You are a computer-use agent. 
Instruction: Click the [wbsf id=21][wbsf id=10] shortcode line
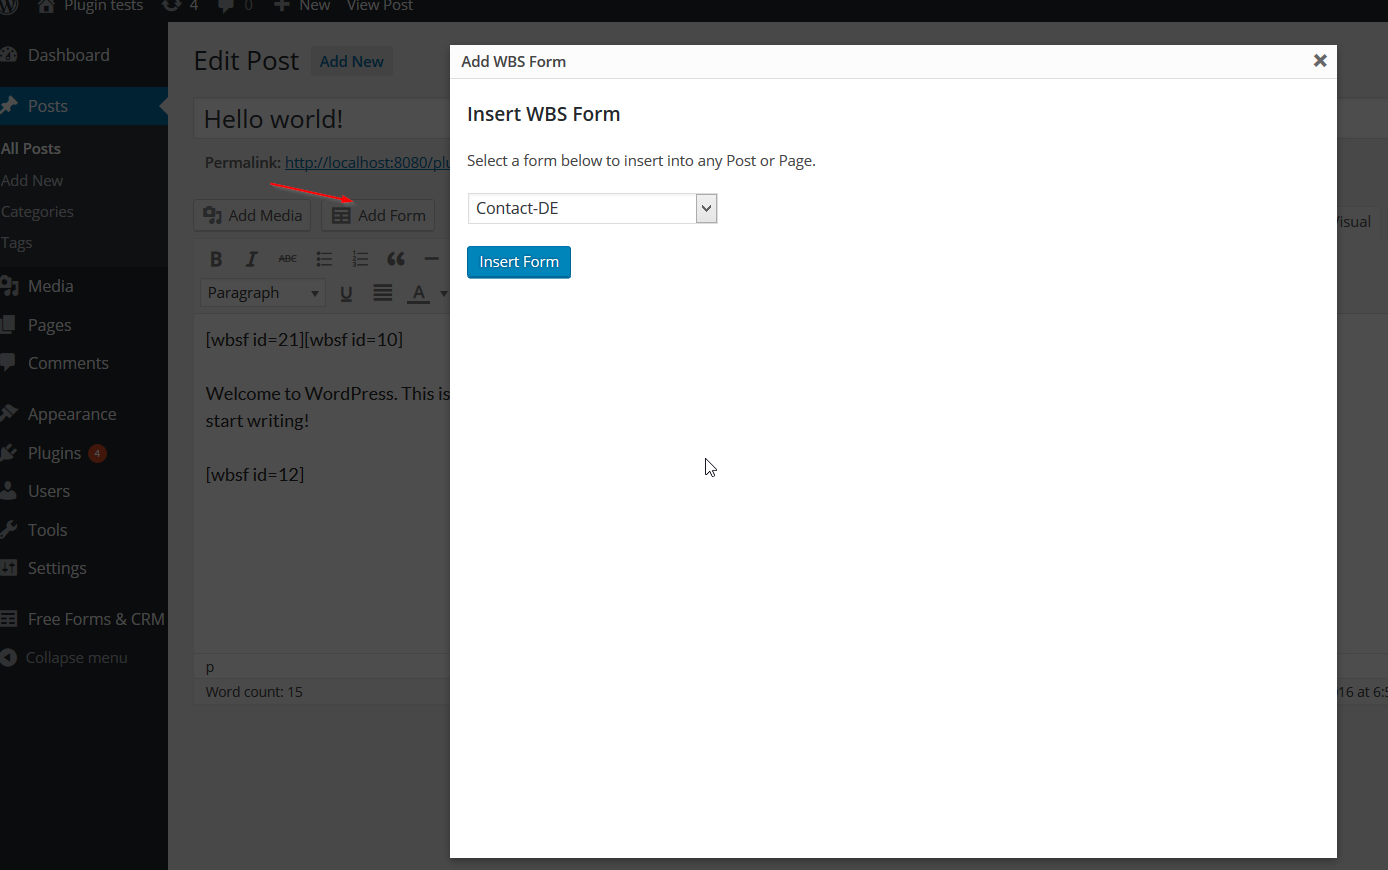[x=304, y=339]
